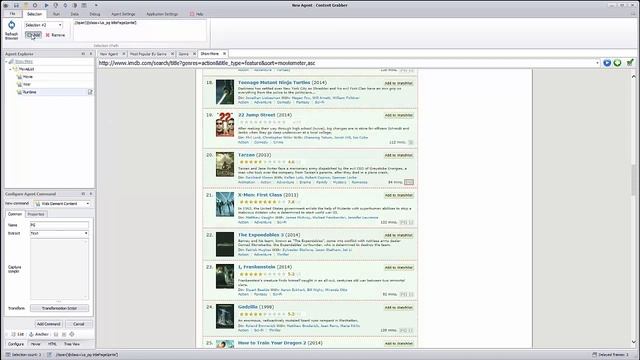
Task: Click the List button in bottom toolbar
Action: coord(18,334)
